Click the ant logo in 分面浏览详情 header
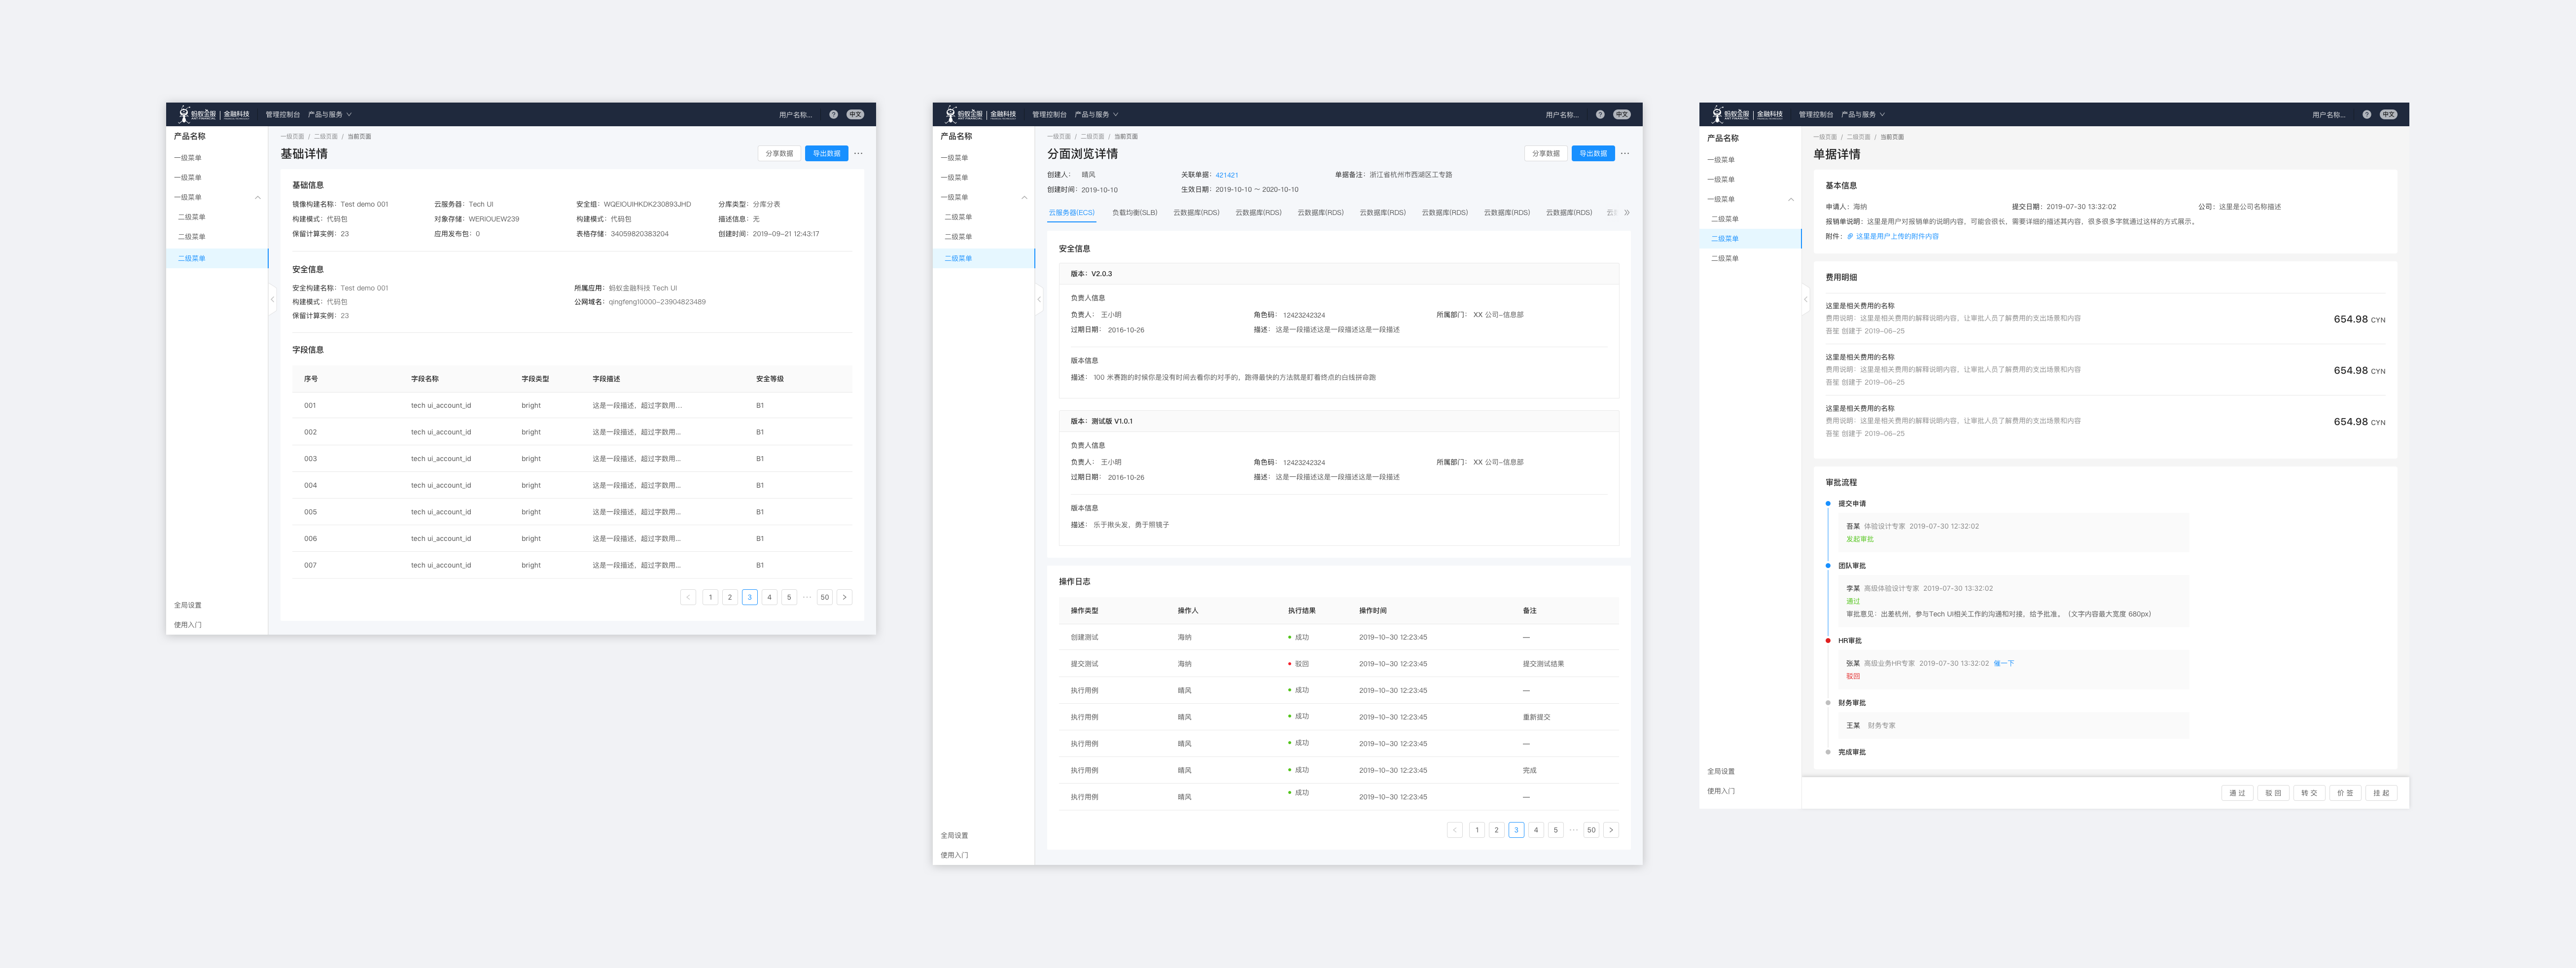The width and height of the screenshot is (2576, 968). 951,114
